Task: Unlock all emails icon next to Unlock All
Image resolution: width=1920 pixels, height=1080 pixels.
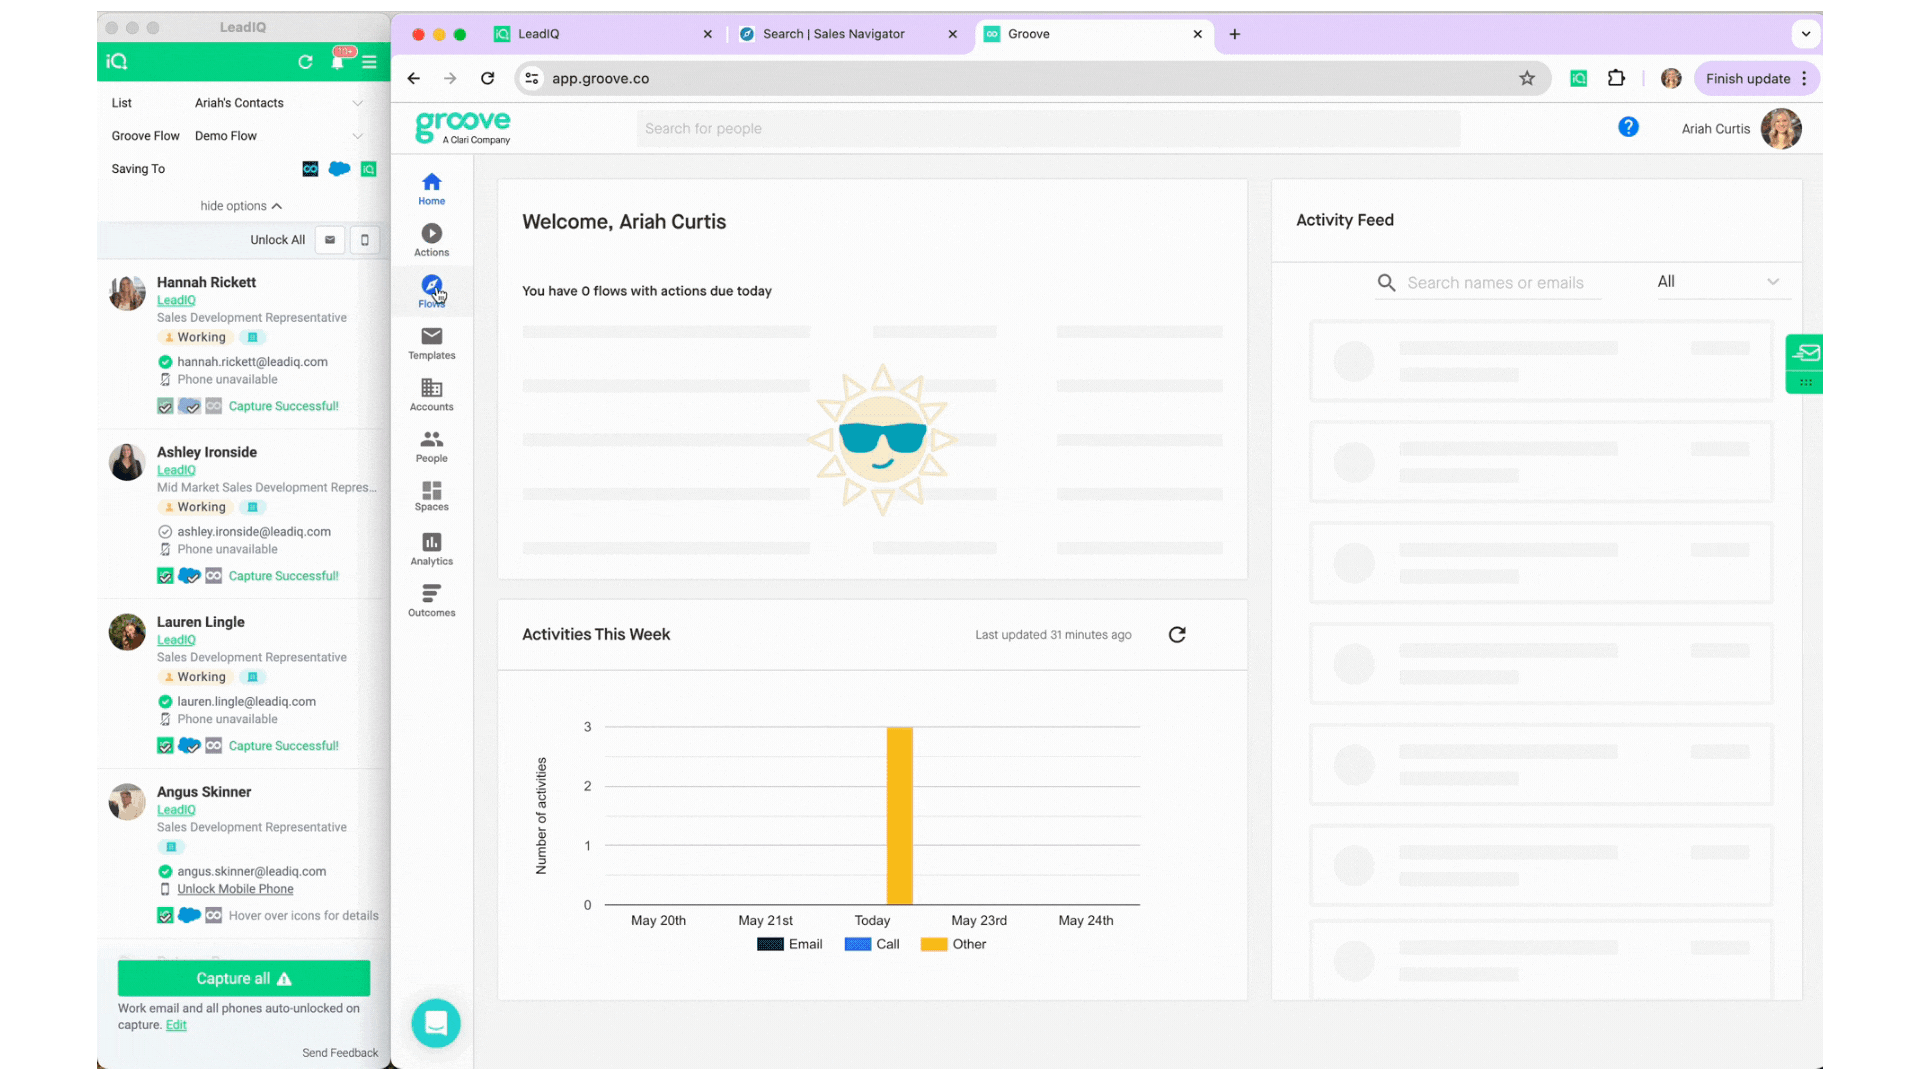Action: [x=330, y=240]
